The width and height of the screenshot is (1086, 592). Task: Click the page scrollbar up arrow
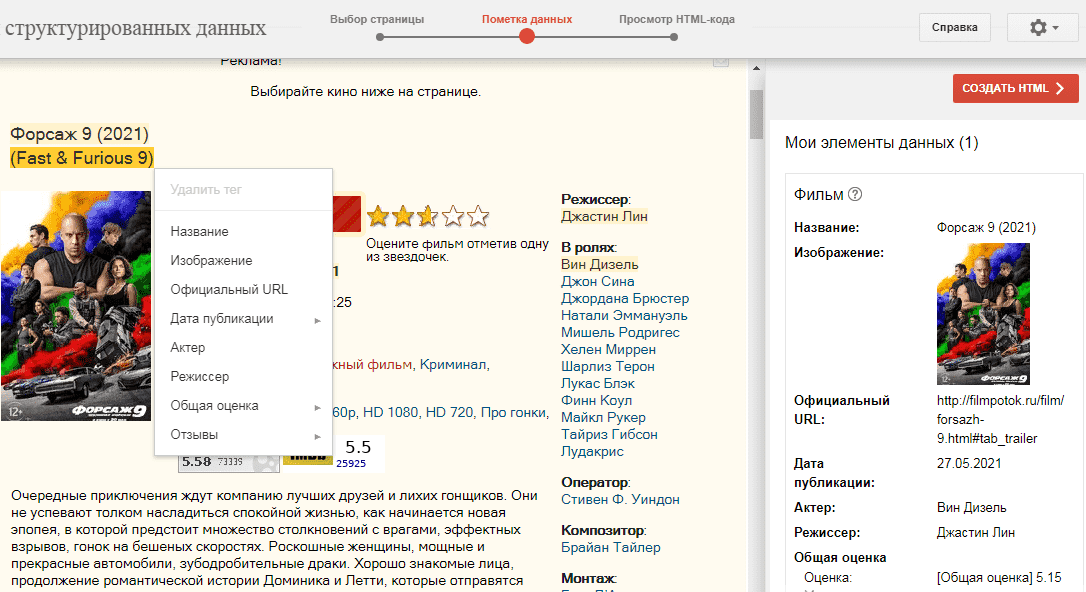(756, 68)
